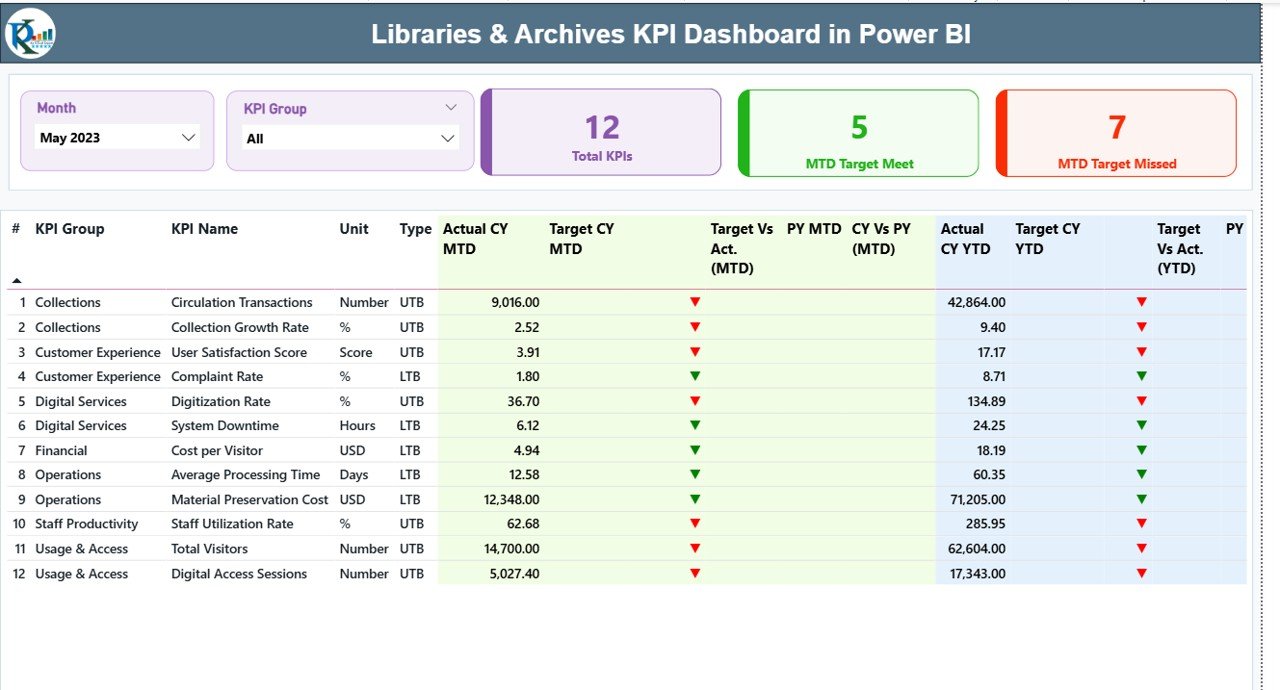Collapse the KPI Group slicer header chevron

(451, 106)
